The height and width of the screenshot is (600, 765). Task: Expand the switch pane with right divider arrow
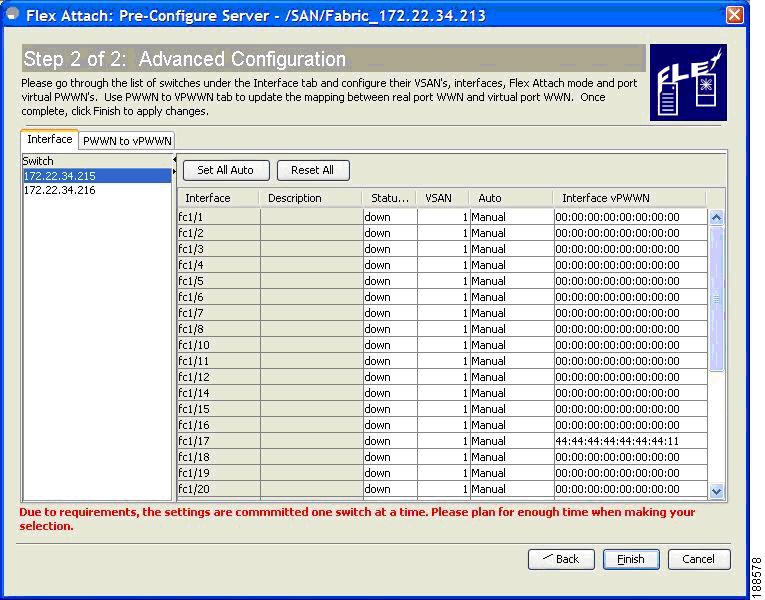(174, 172)
